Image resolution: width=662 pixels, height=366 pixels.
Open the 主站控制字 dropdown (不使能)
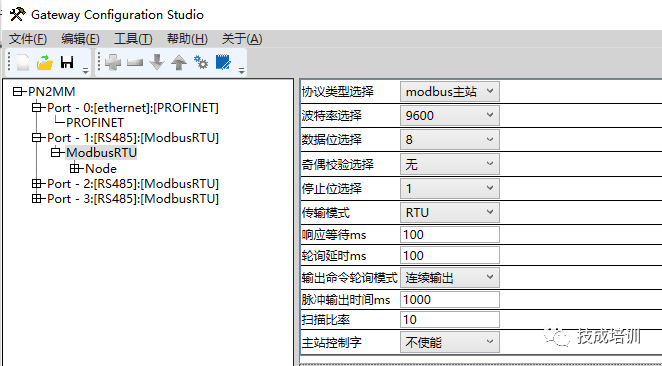tap(450, 342)
